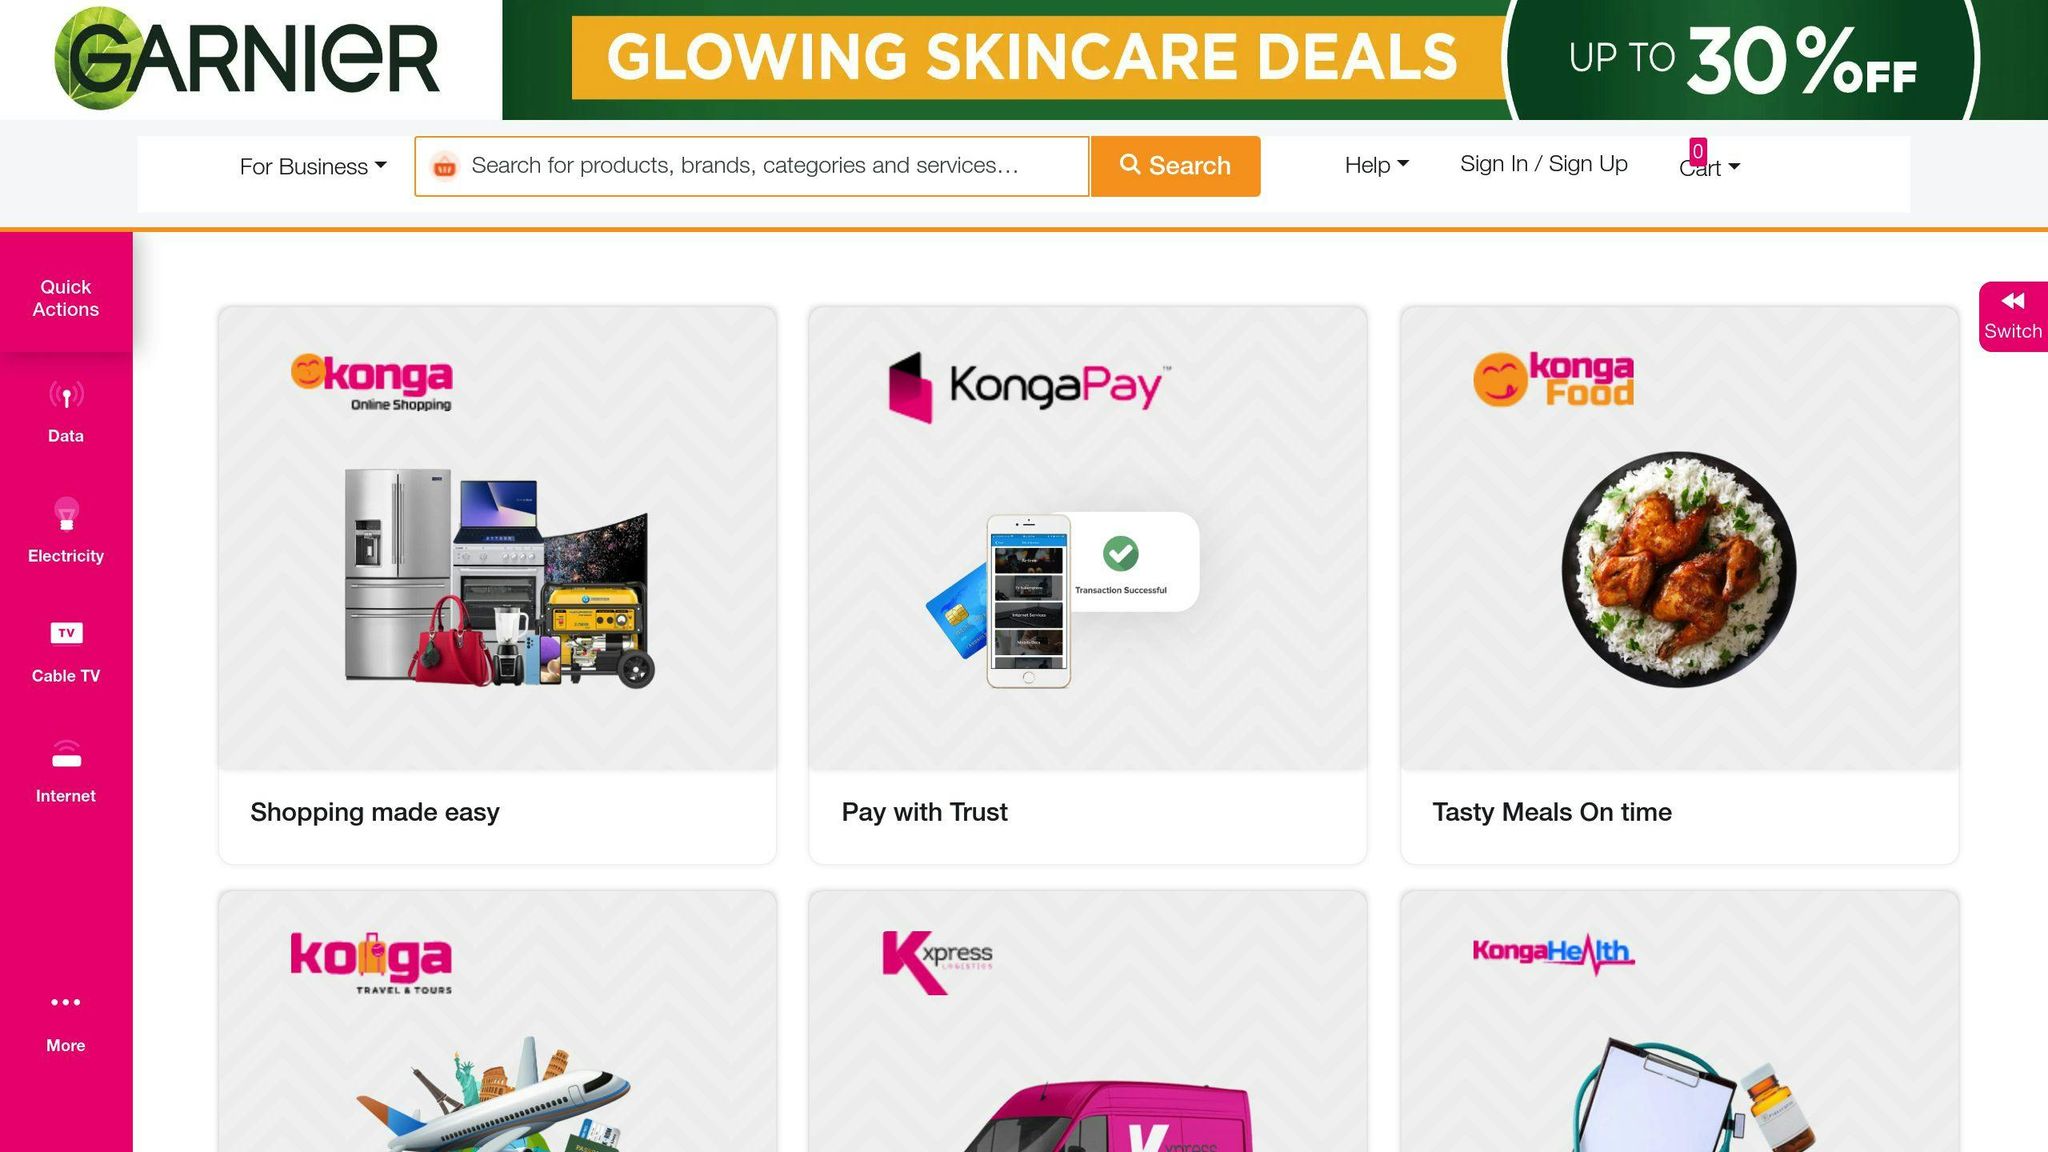The width and height of the screenshot is (2048, 1152).
Task: Open the Konga Travel & Tours card
Action: [497, 1021]
